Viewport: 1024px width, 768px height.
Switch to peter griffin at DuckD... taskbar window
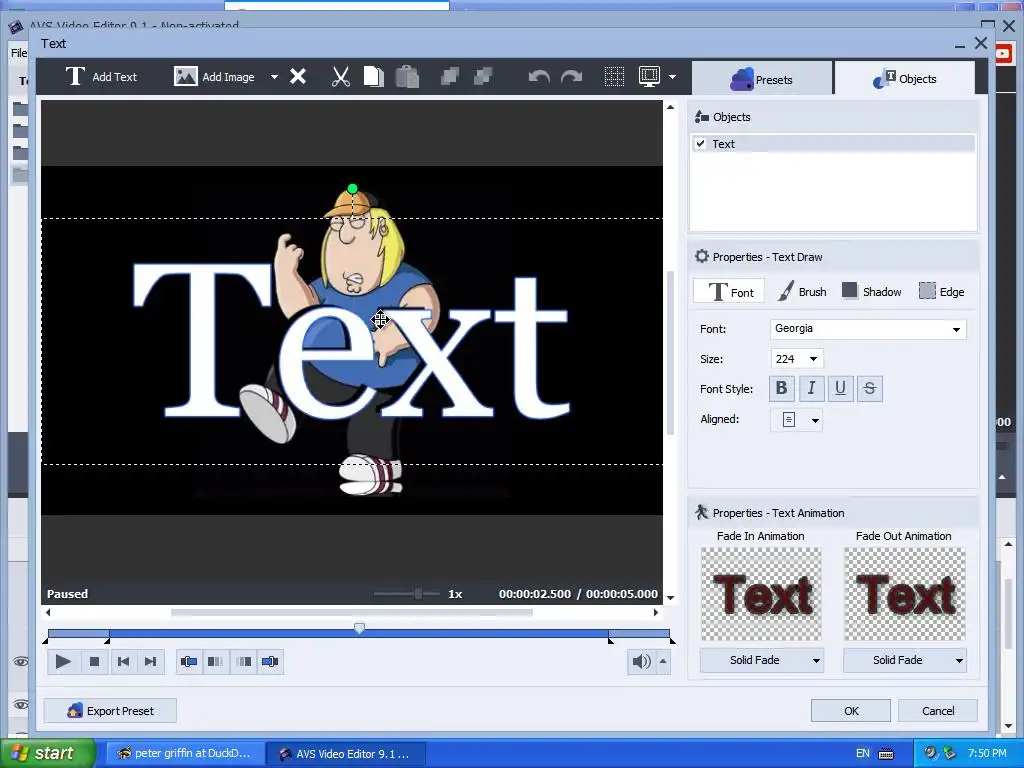pos(185,753)
